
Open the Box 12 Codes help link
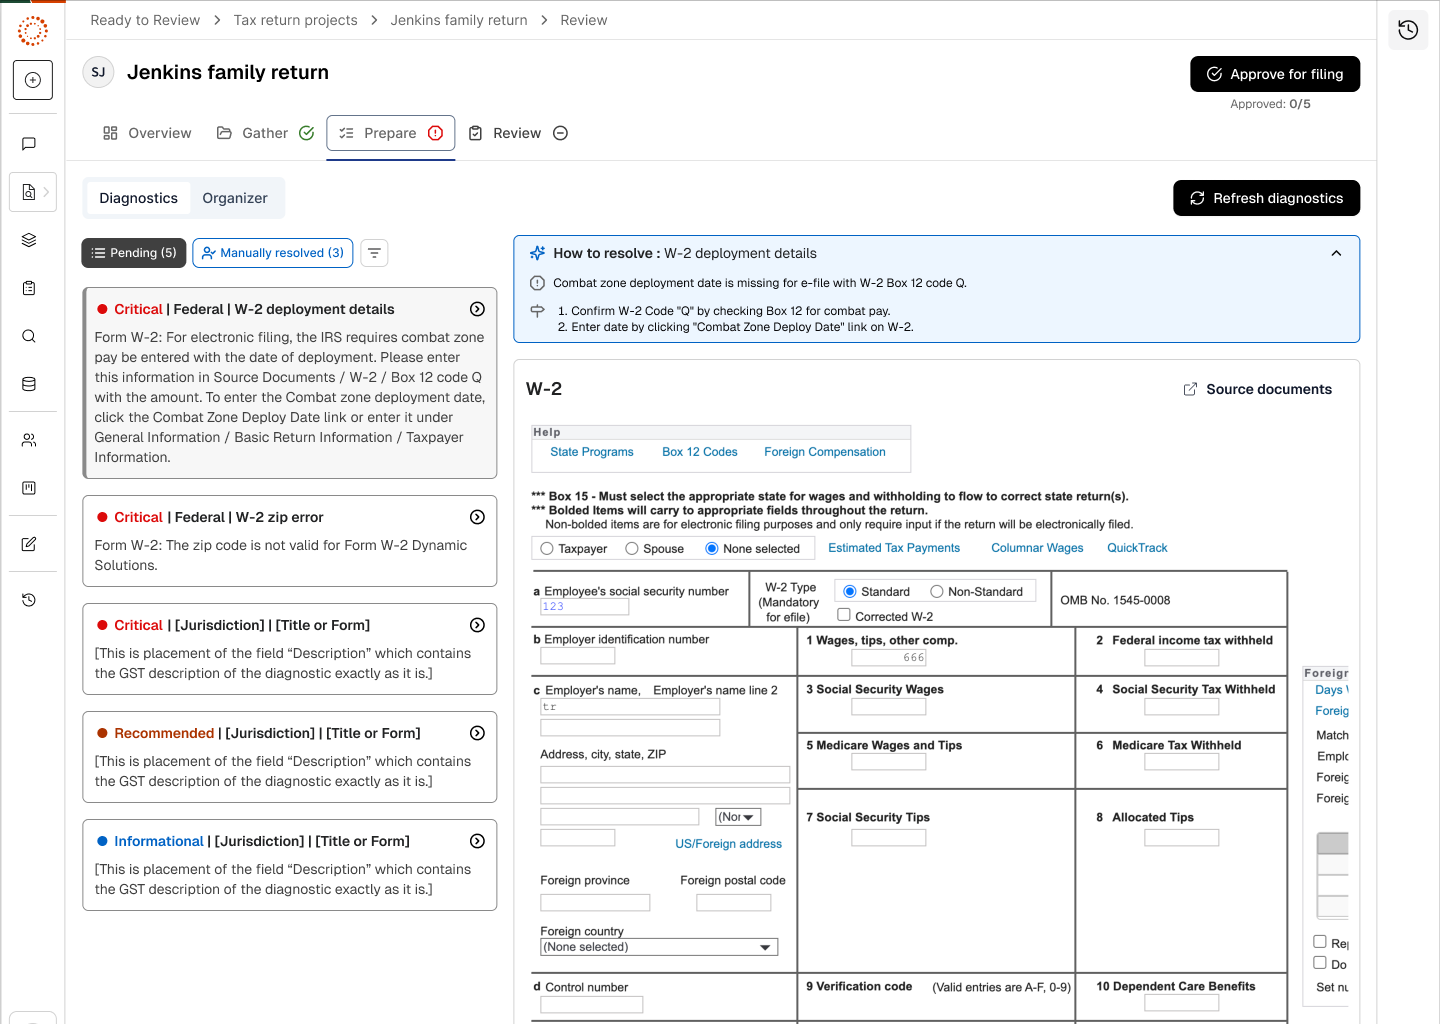click(x=699, y=452)
